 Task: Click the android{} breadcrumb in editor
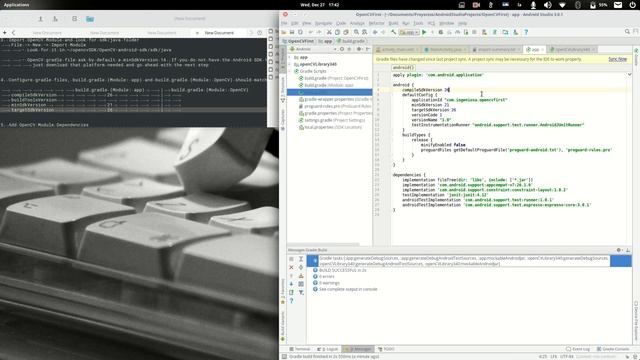tap(403, 68)
